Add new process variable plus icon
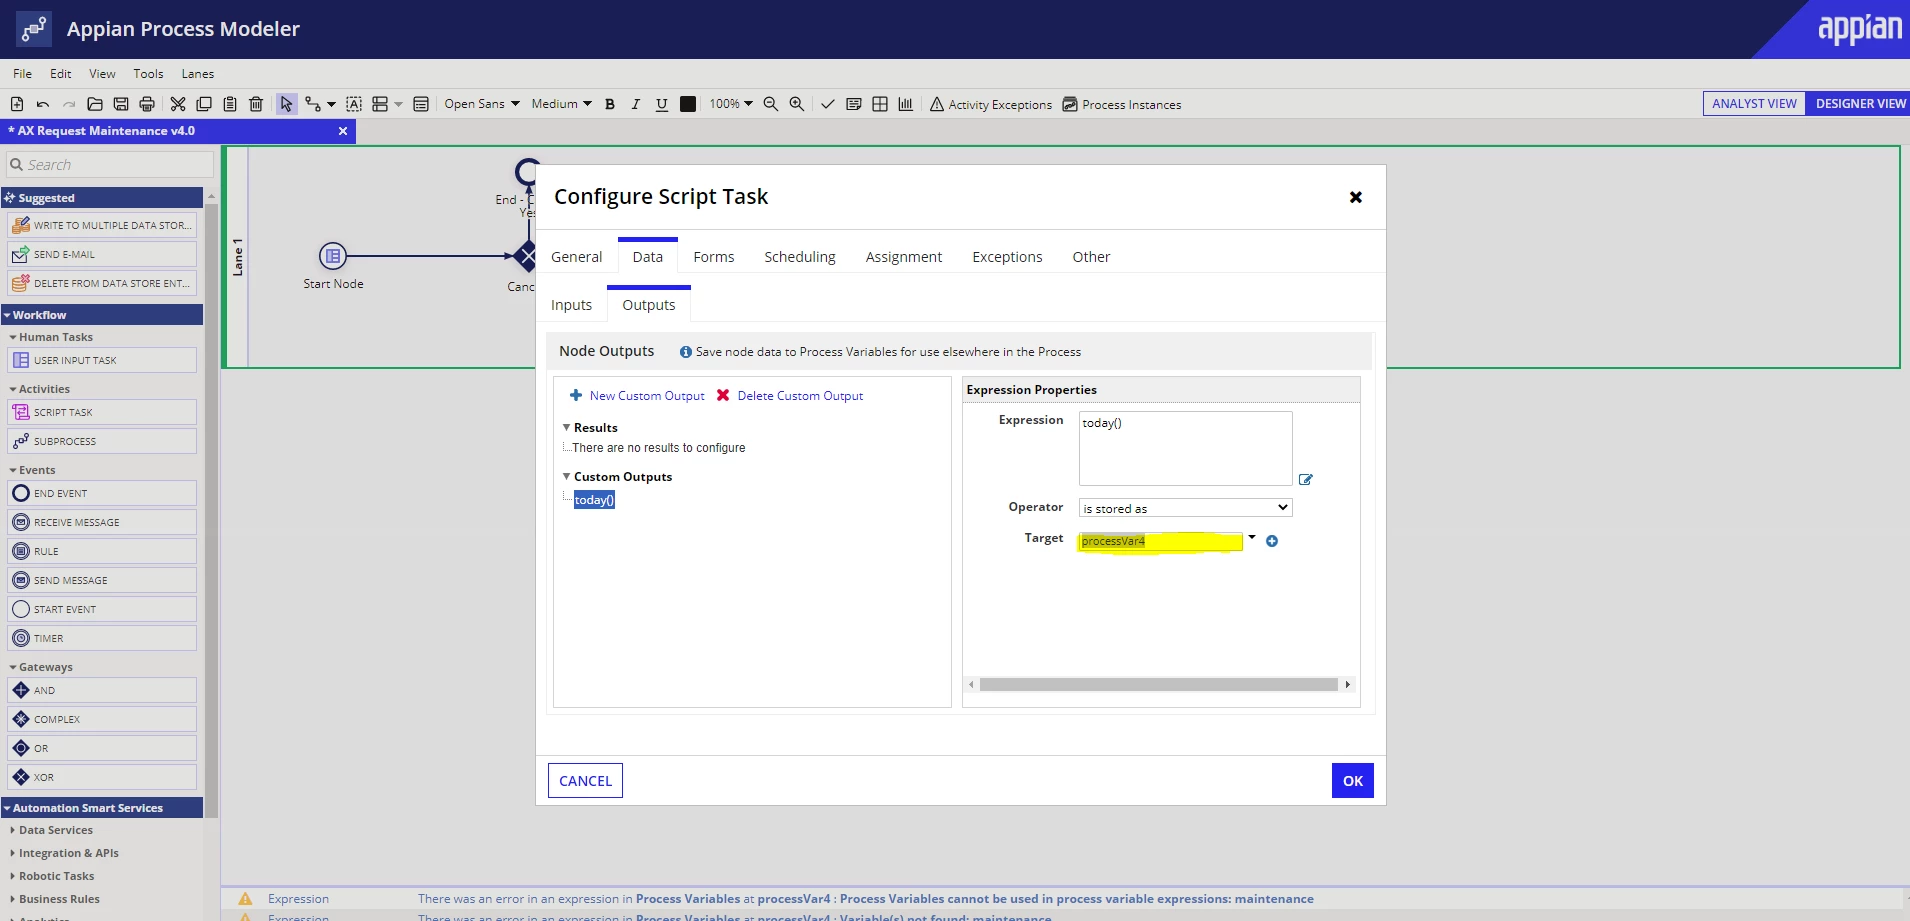1910x921 pixels. click(x=1272, y=541)
